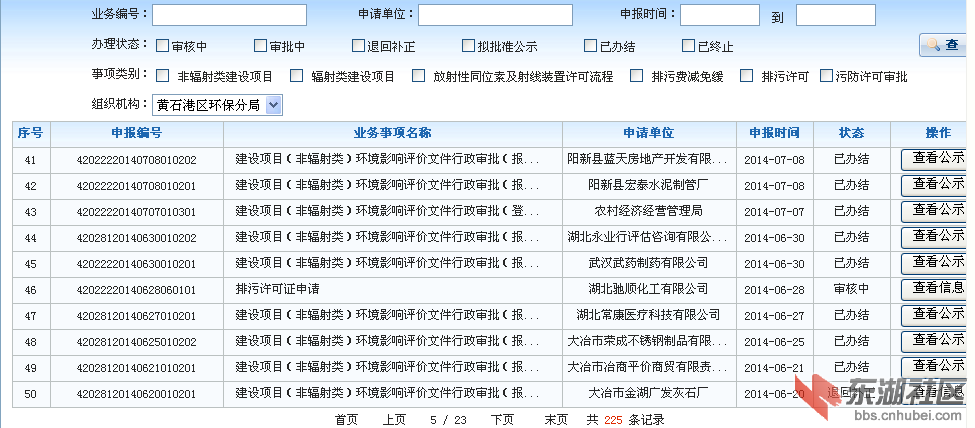Viewport: 975px width, 428px height.
Task: Select 申报编号 42022220140707010301
Action: [136, 212]
